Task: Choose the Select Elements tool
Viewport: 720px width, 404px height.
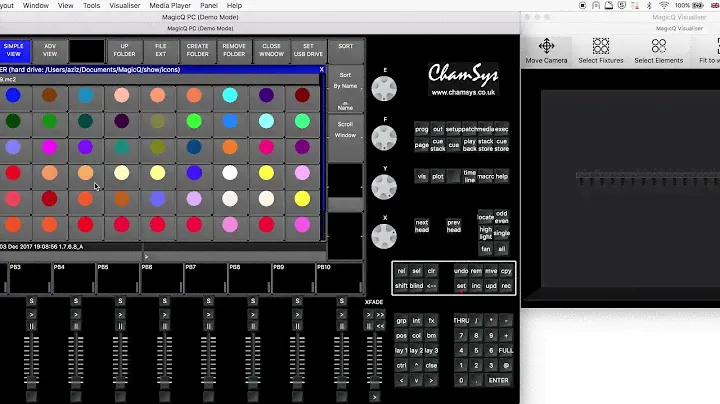Action: [x=658, y=51]
